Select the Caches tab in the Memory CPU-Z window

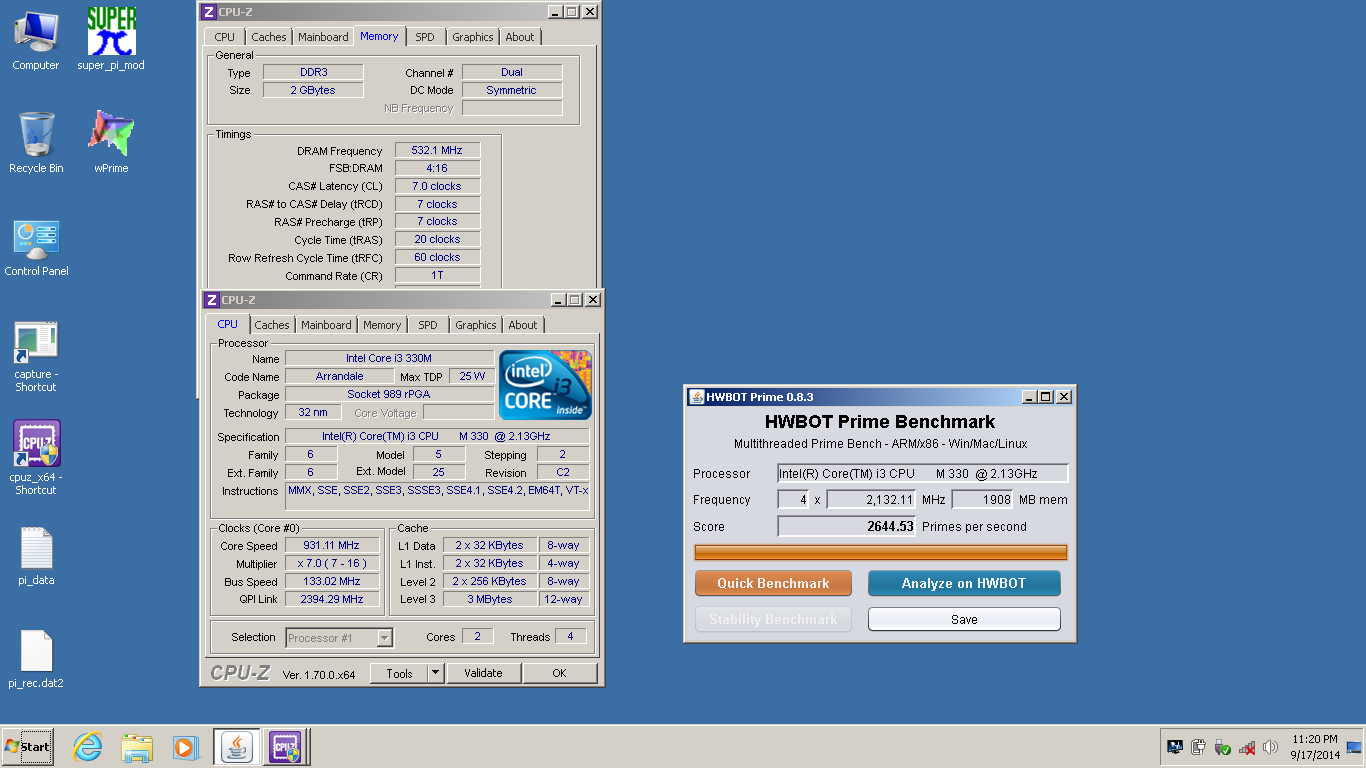[x=269, y=37]
